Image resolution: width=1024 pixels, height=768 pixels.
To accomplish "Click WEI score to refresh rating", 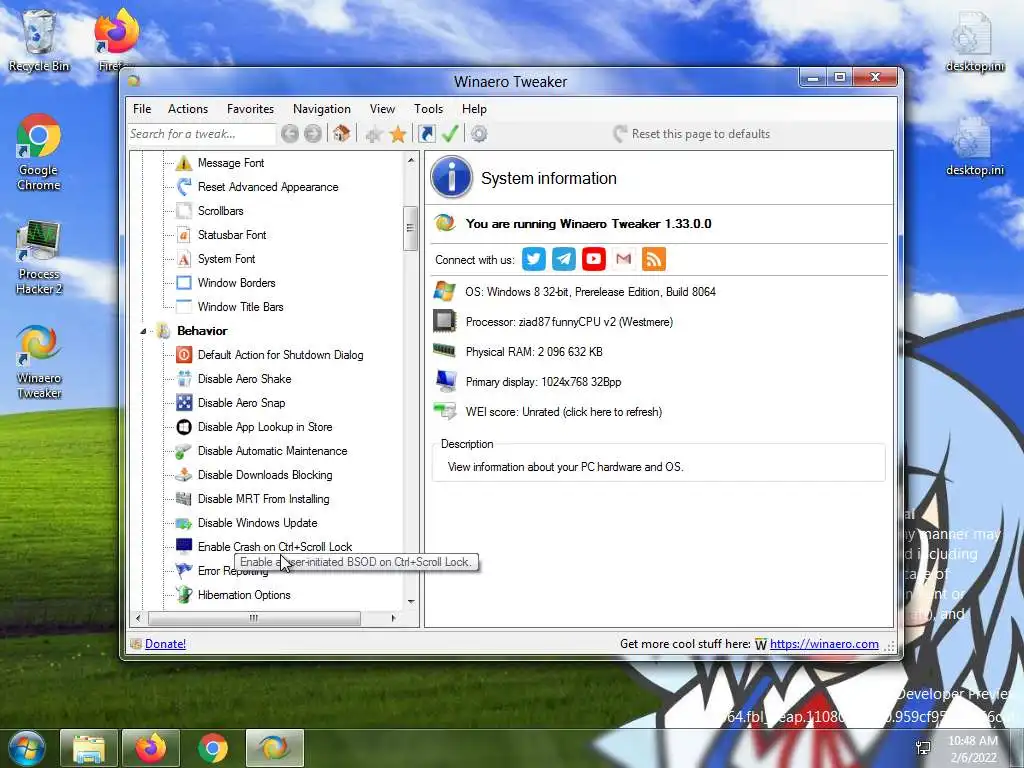I will click(x=564, y=412).
